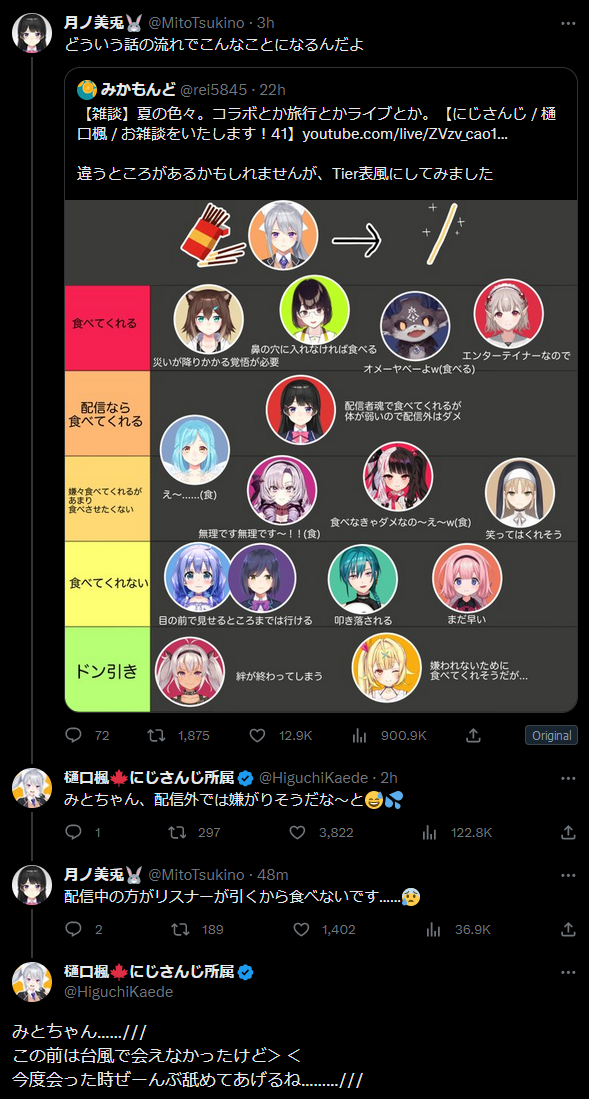
Task: Reply to MitoTsukino's 48m tweet
Action: (x=74, y=929)
